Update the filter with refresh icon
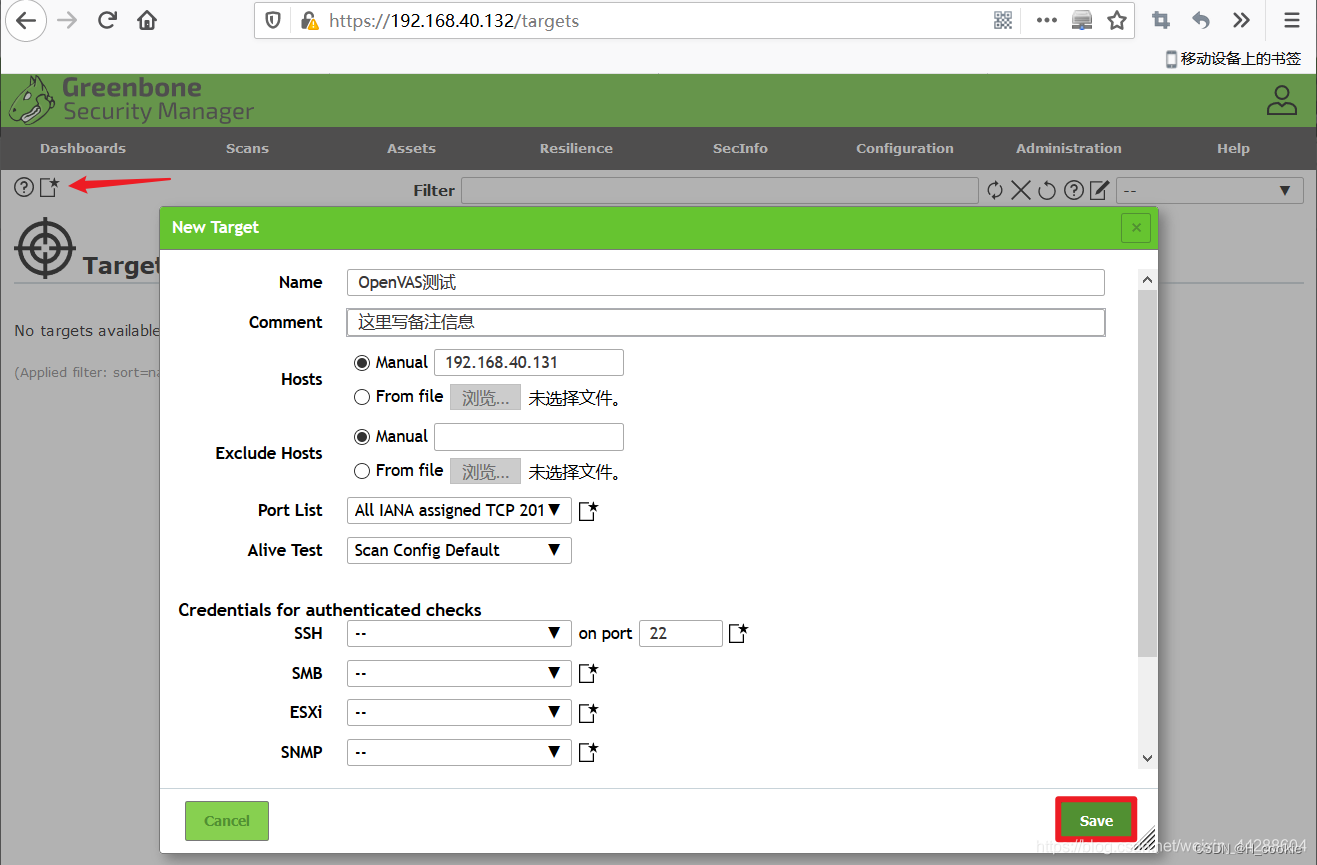The height and width of the screenshot is (865, 1317). [x=994, y=190]
